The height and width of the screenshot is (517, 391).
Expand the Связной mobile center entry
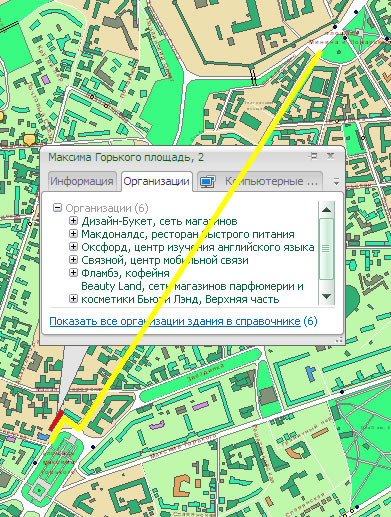coord(73,259)
